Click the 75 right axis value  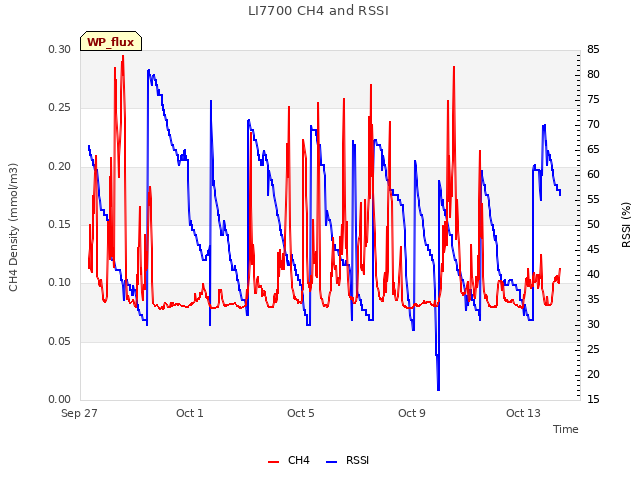coord(593,99)
